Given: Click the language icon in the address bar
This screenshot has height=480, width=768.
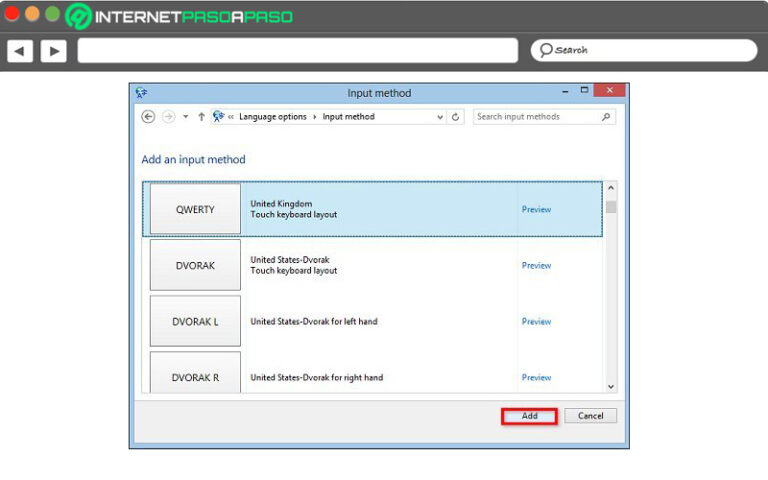Looking at the screenshot, I should [x=218, y=117].
